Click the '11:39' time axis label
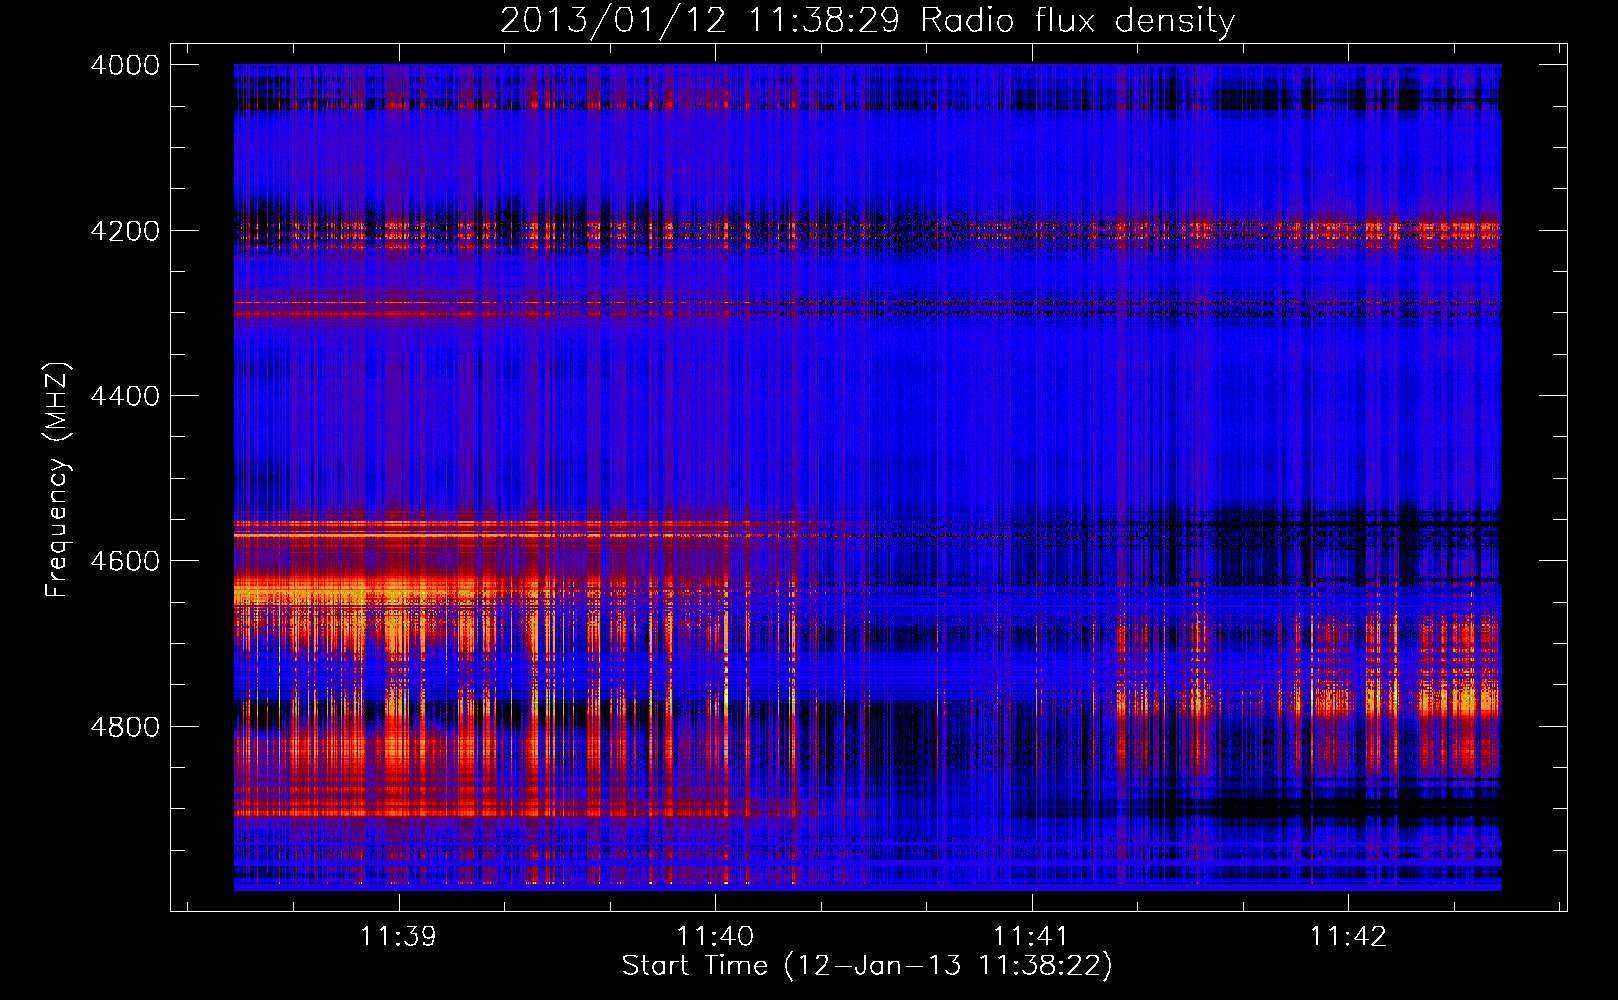This screenshot has height=1000, width=1618. click(399, 937)
